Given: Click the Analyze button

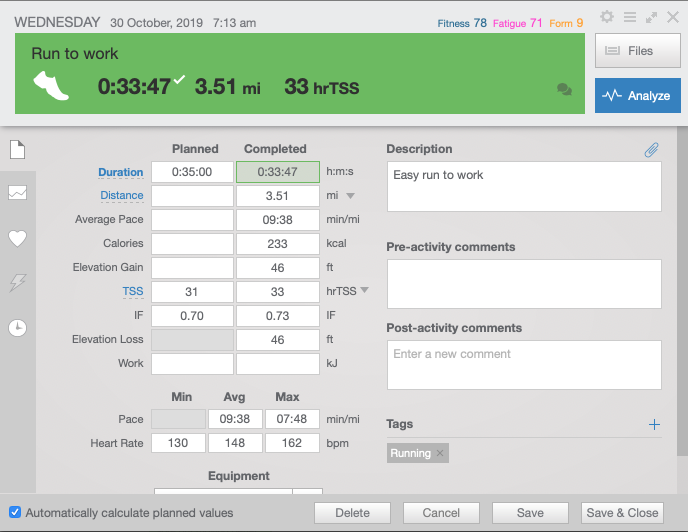Looking at the screenshot, I should (x=638, y=95).
